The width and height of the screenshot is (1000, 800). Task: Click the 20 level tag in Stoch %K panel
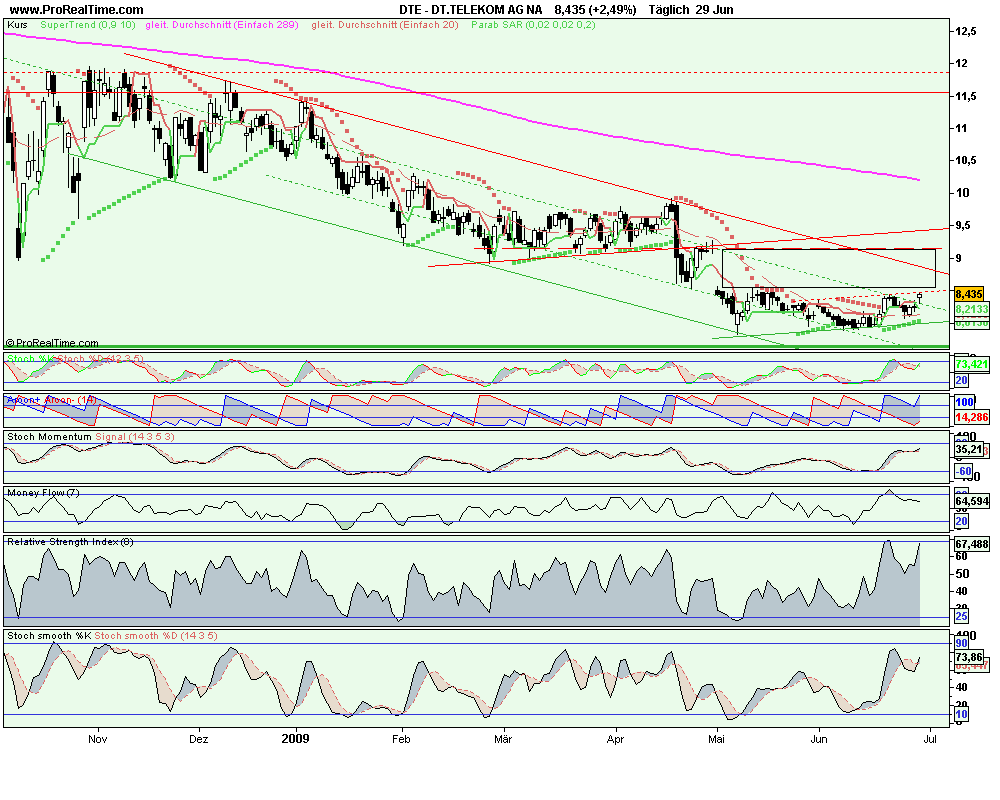pyautogui.click(x=961, y=381)
